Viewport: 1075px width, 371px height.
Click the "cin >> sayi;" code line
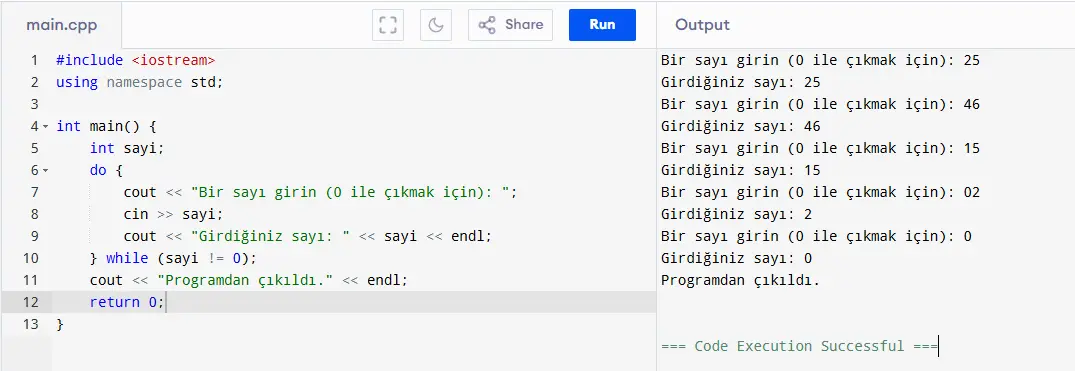[173, 214]
